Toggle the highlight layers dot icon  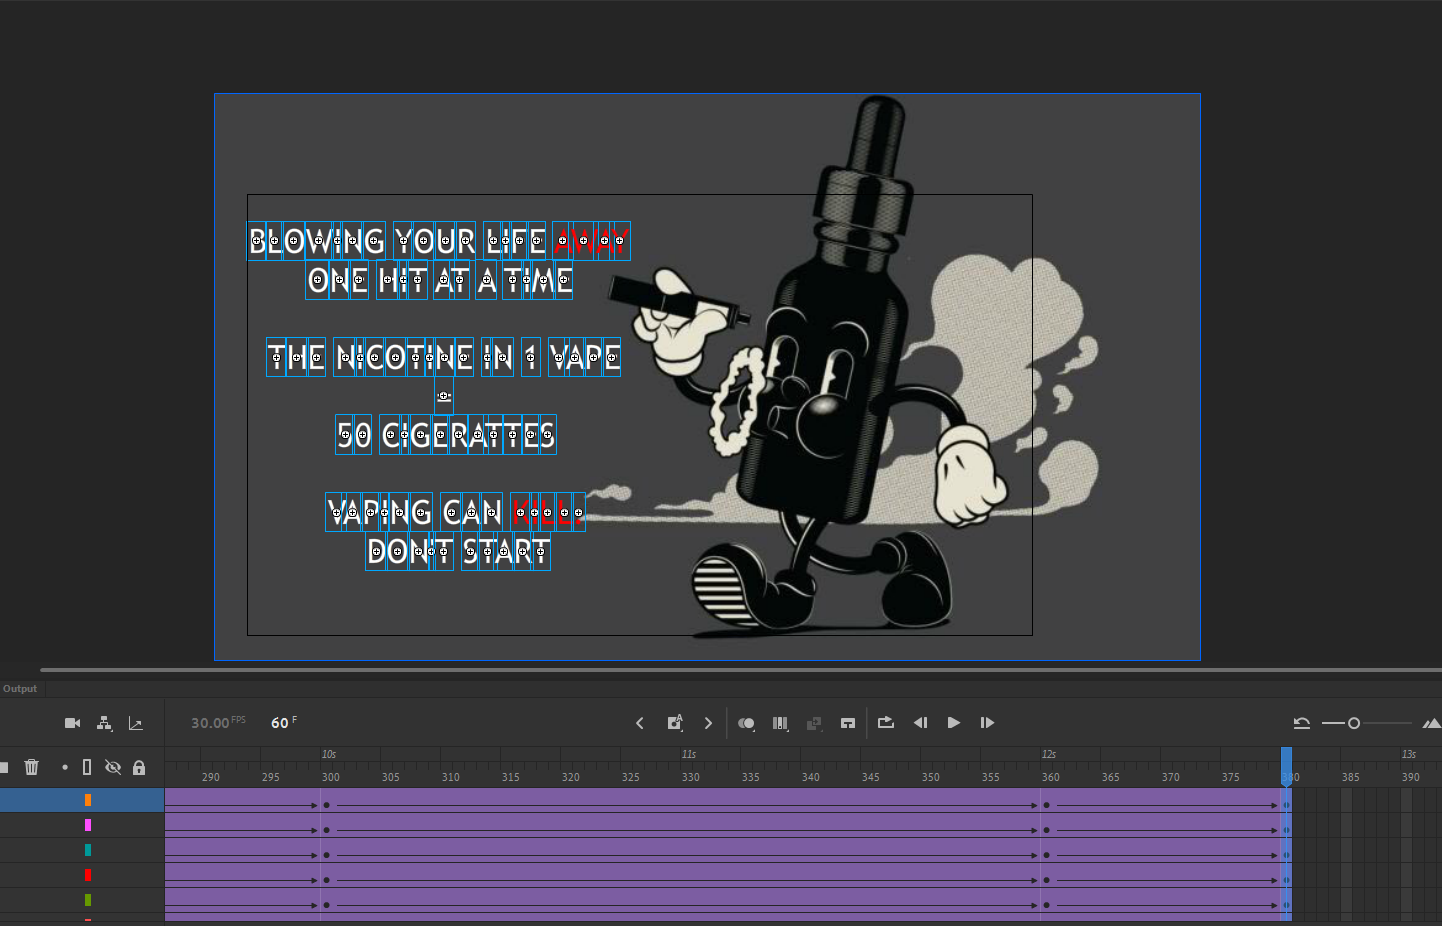click(65, 767)
